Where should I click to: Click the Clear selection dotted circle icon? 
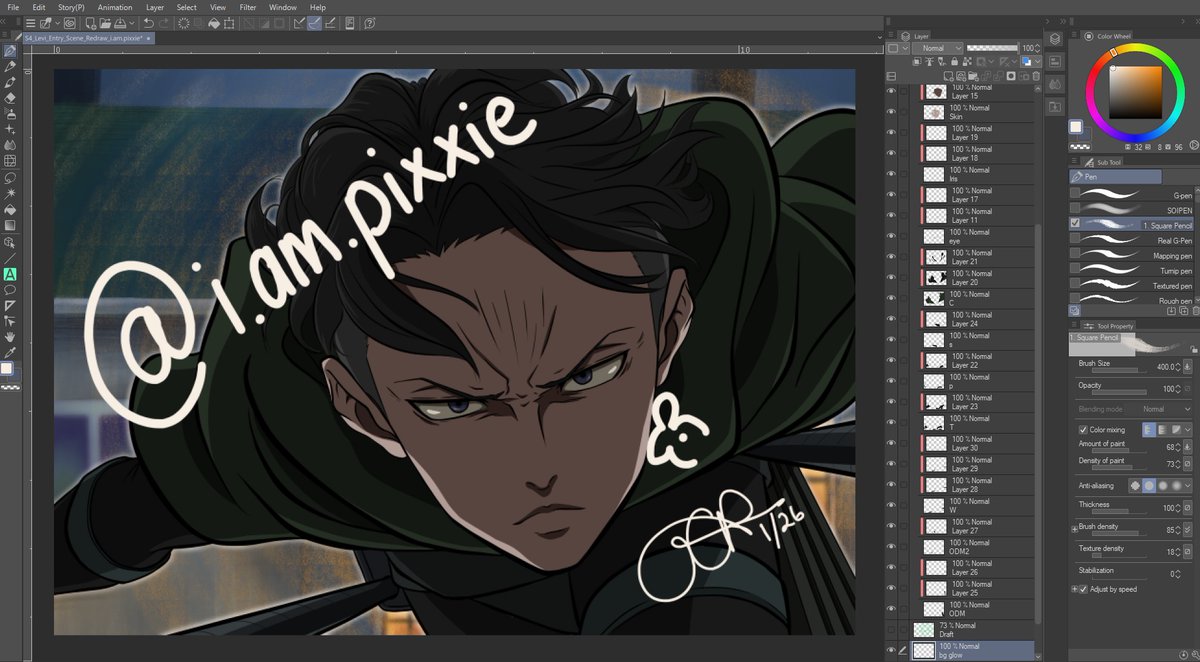[183, 23]
